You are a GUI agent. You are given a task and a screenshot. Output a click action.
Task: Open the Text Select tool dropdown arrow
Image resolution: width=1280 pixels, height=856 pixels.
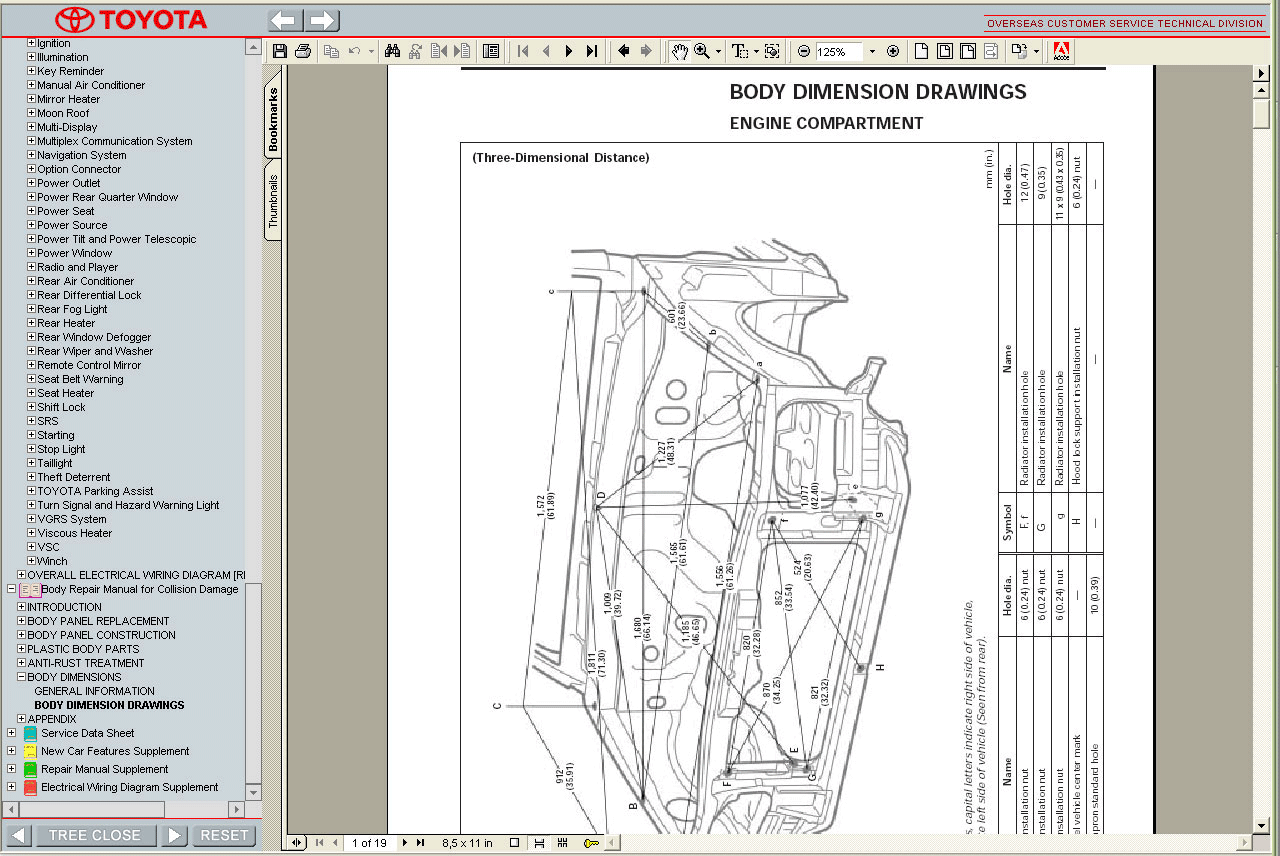tap(756, 51)
